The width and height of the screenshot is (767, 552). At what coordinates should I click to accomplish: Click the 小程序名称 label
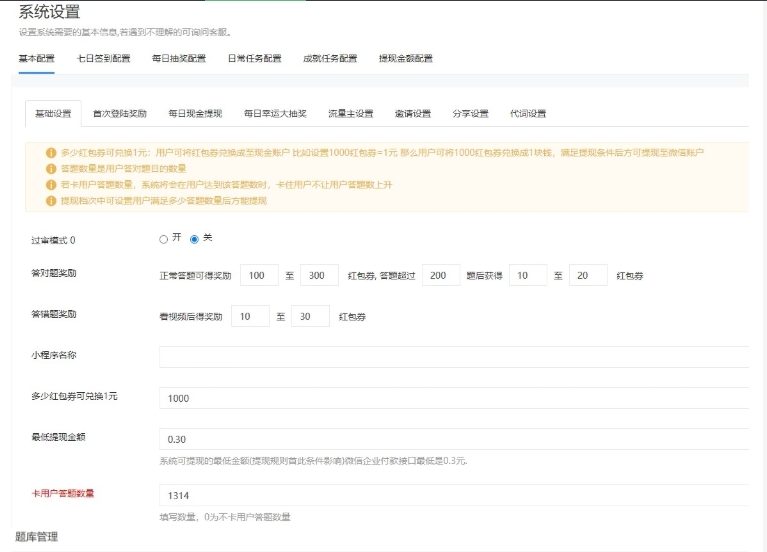[x=54, y=355]
